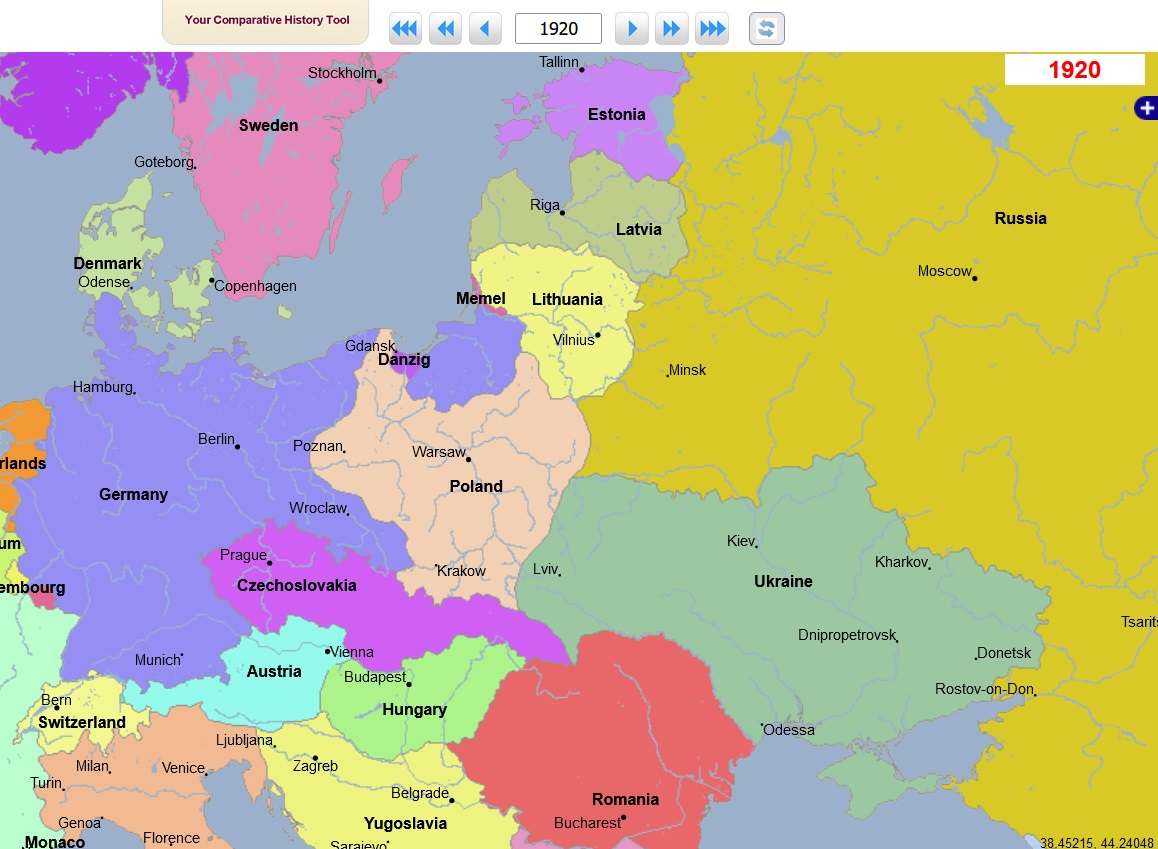Click the Ukraine country label
This screenshot has width=1158, height=849.
[x=783, y=581]
